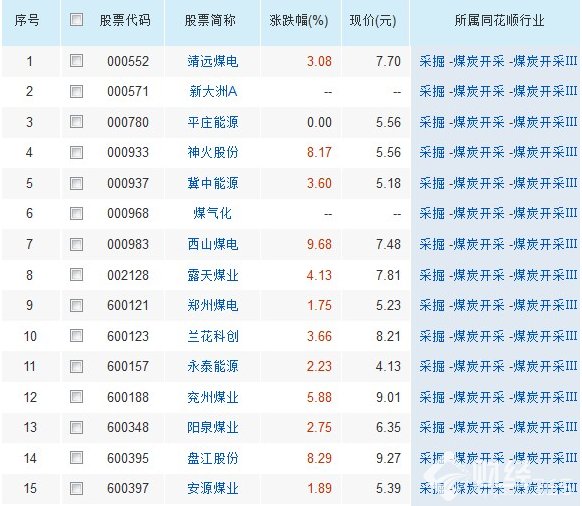Open 永泰能源 stock link
This screenshot has width=582, height=506.
click(x=213, y=366)
